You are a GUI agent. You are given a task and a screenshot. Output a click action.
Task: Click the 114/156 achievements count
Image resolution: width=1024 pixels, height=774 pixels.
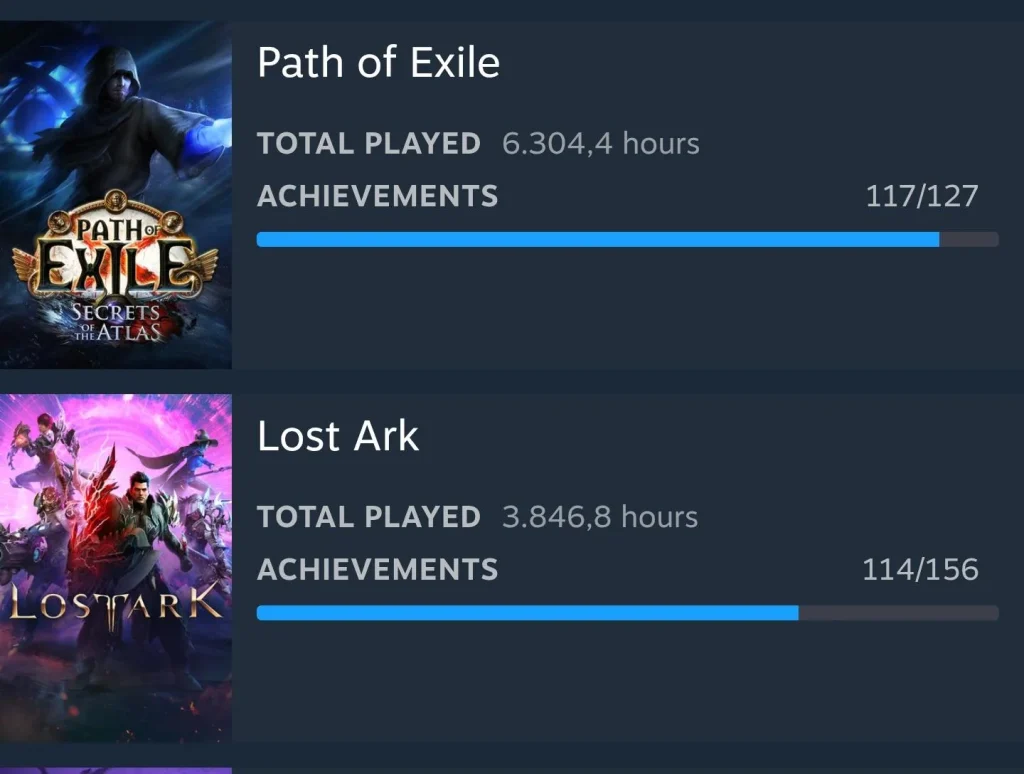click(919, 569)
